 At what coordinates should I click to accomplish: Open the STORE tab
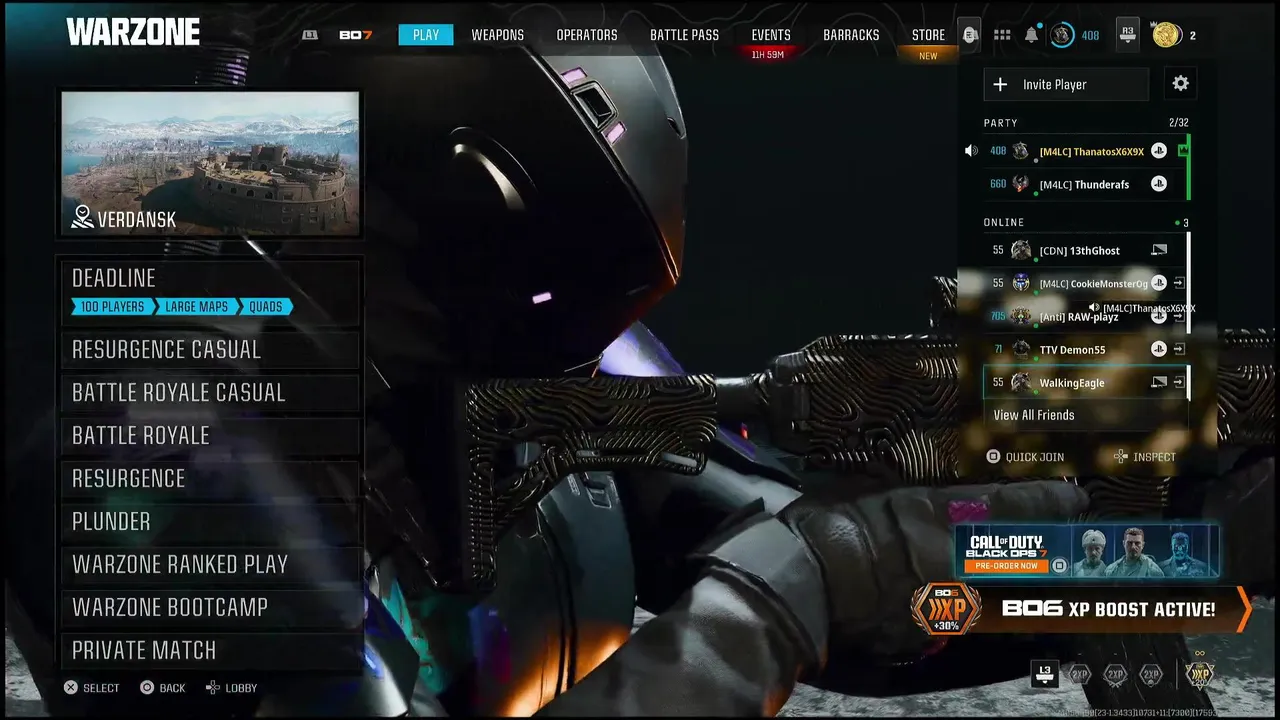pos(928,35)
